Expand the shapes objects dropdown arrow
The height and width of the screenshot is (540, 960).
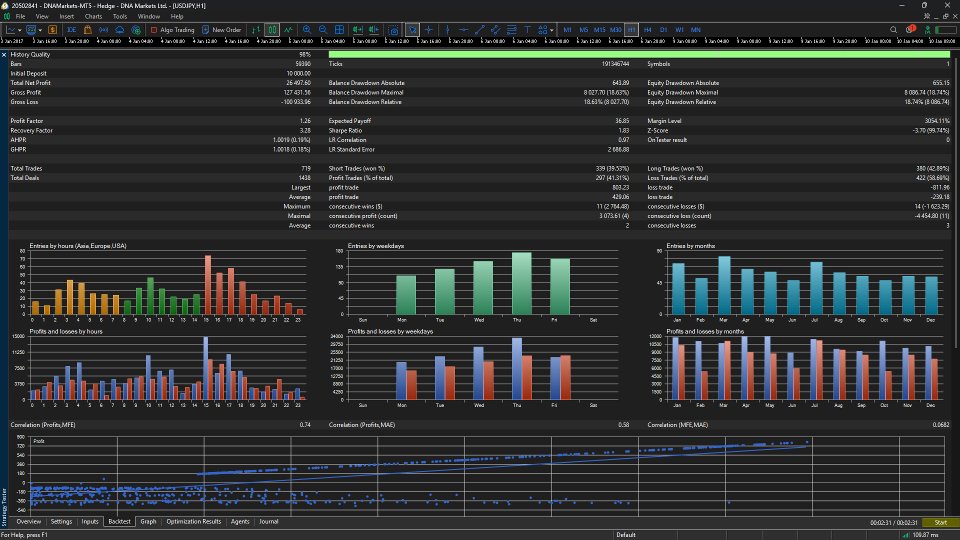[552, 30]
